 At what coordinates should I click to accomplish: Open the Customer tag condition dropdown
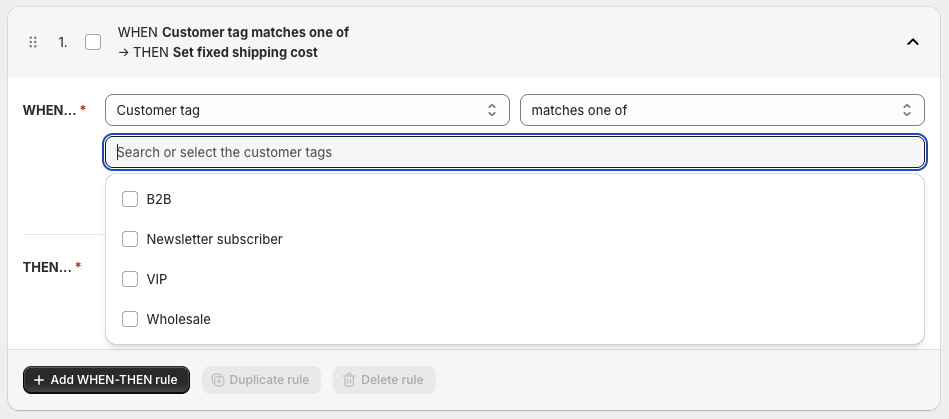[x=300, y=110]
